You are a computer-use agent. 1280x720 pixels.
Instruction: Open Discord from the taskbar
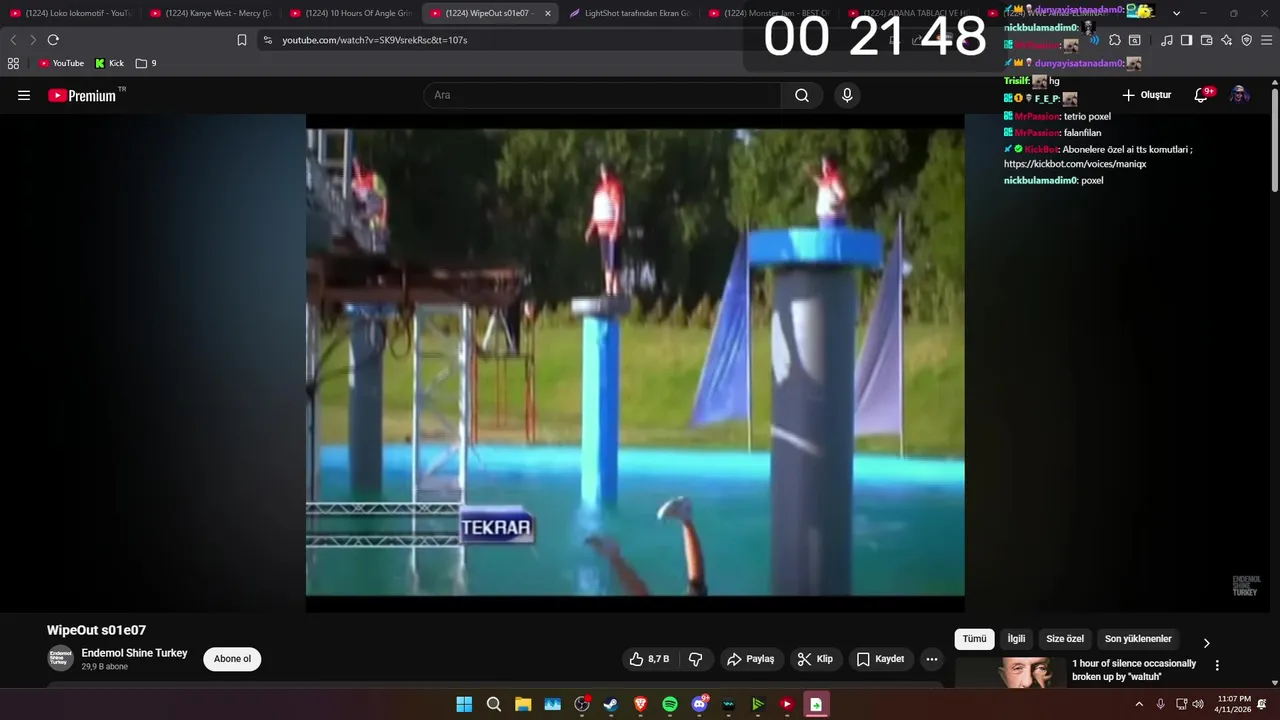point(699,704)
